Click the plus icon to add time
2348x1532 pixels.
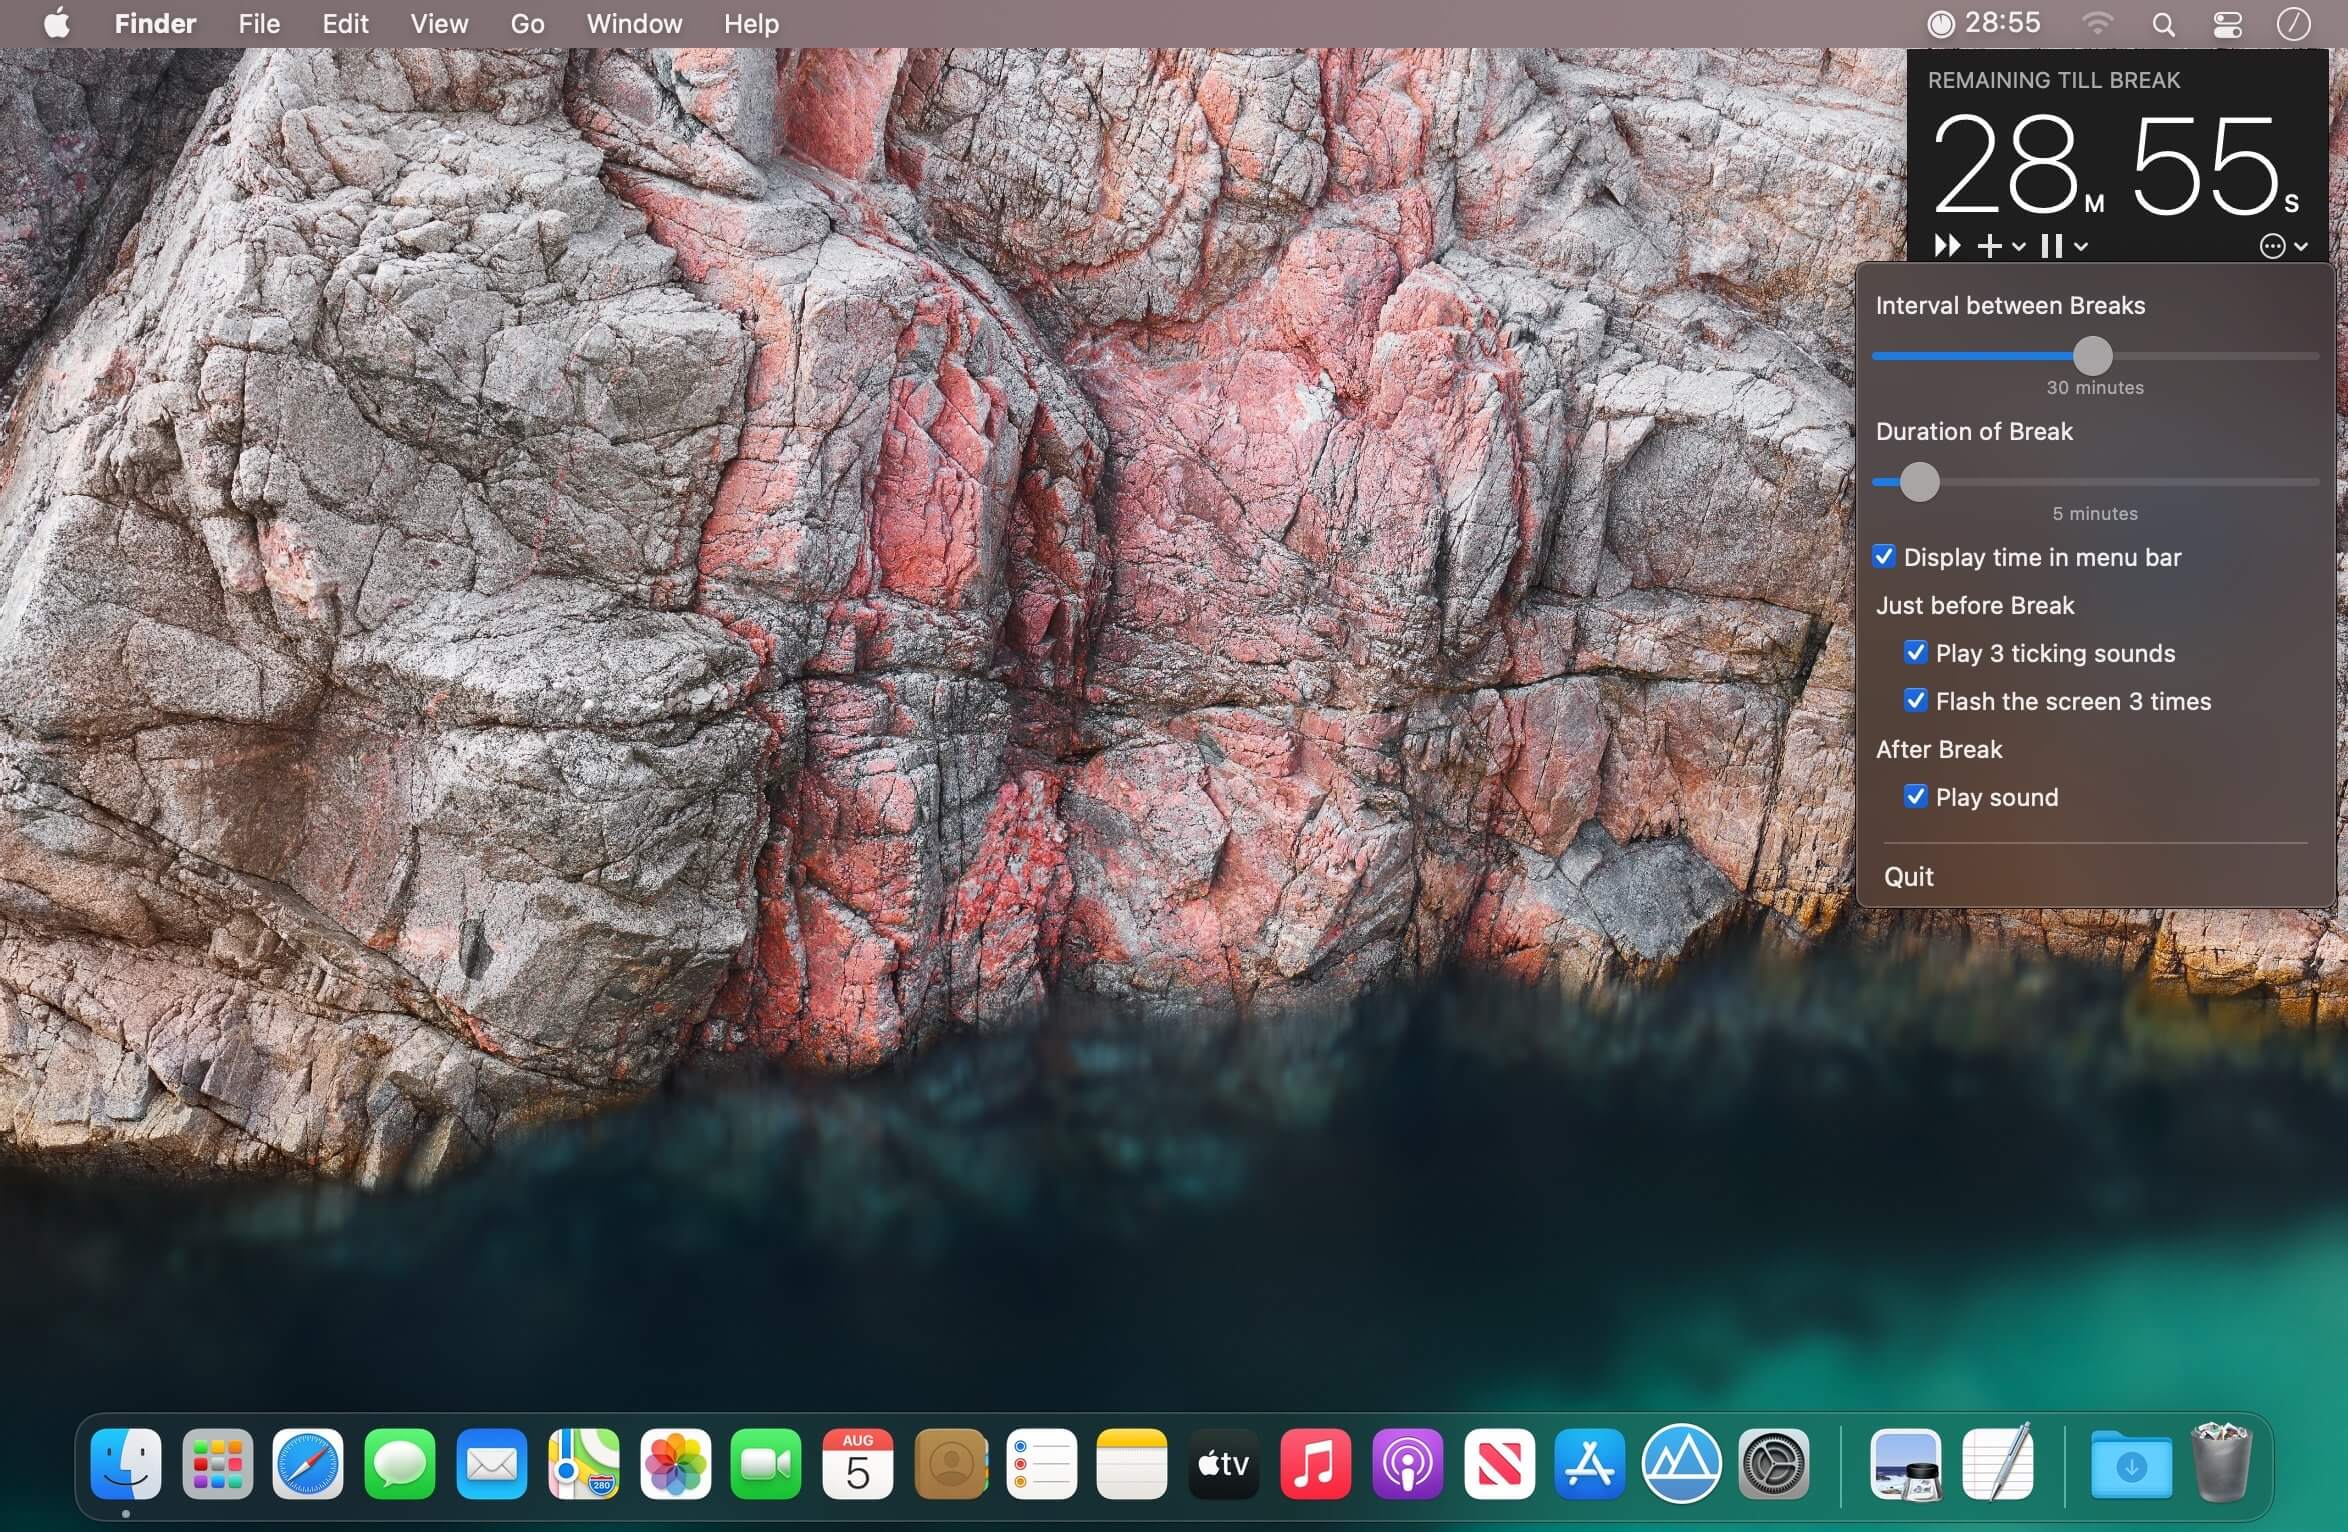tap(1990, 246)
